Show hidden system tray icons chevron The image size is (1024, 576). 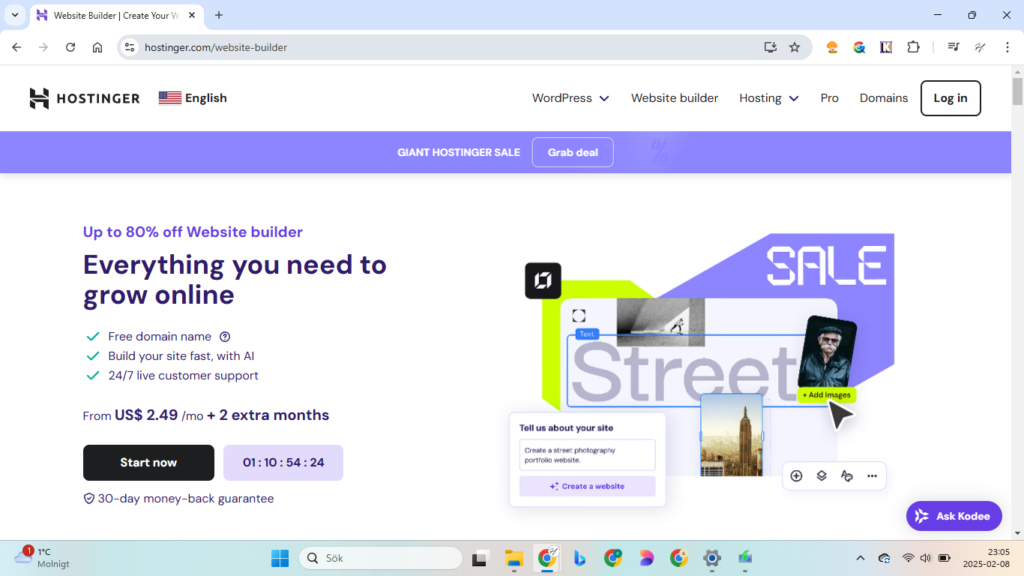(x=860, y=558)
